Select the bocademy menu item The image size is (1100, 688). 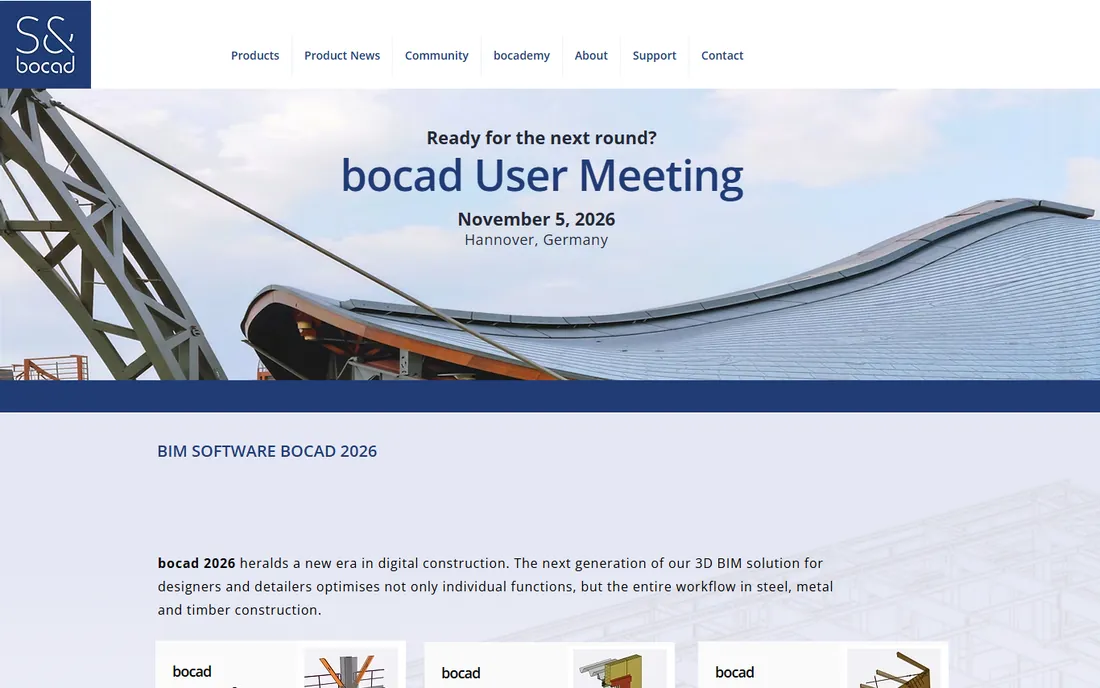(x=521, y=55)
